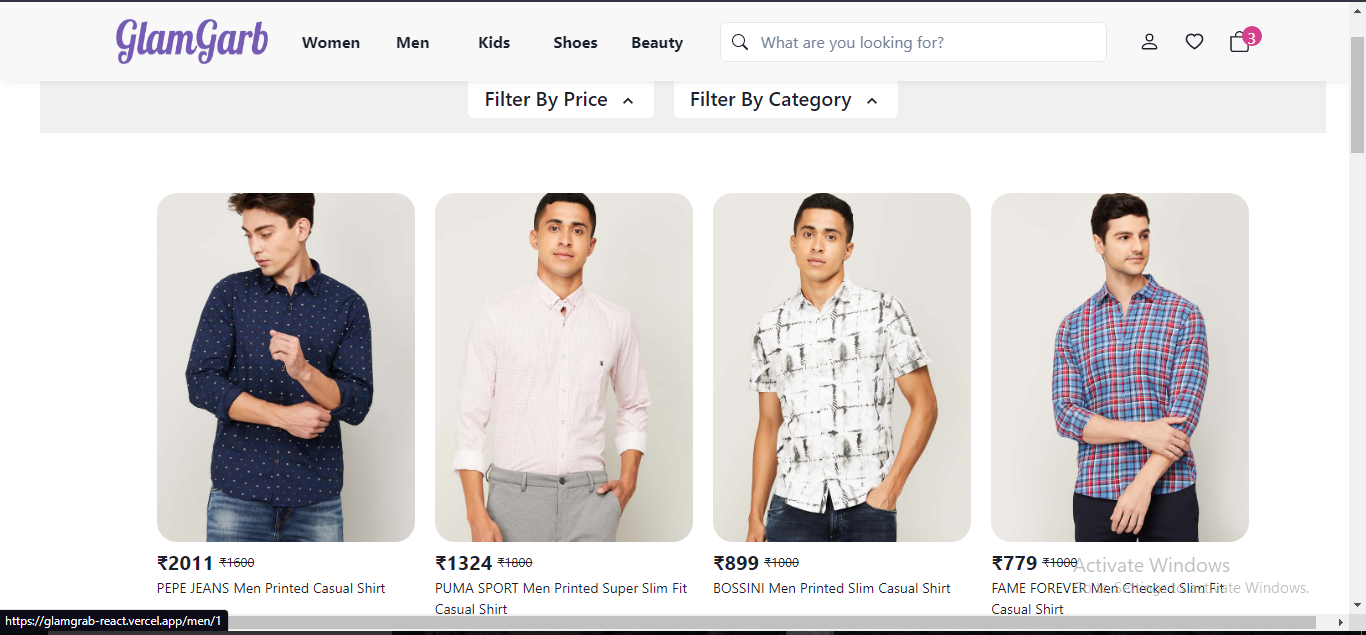
Task: Click the Filter By Price chevron arrow
Action: click(628, 100)
